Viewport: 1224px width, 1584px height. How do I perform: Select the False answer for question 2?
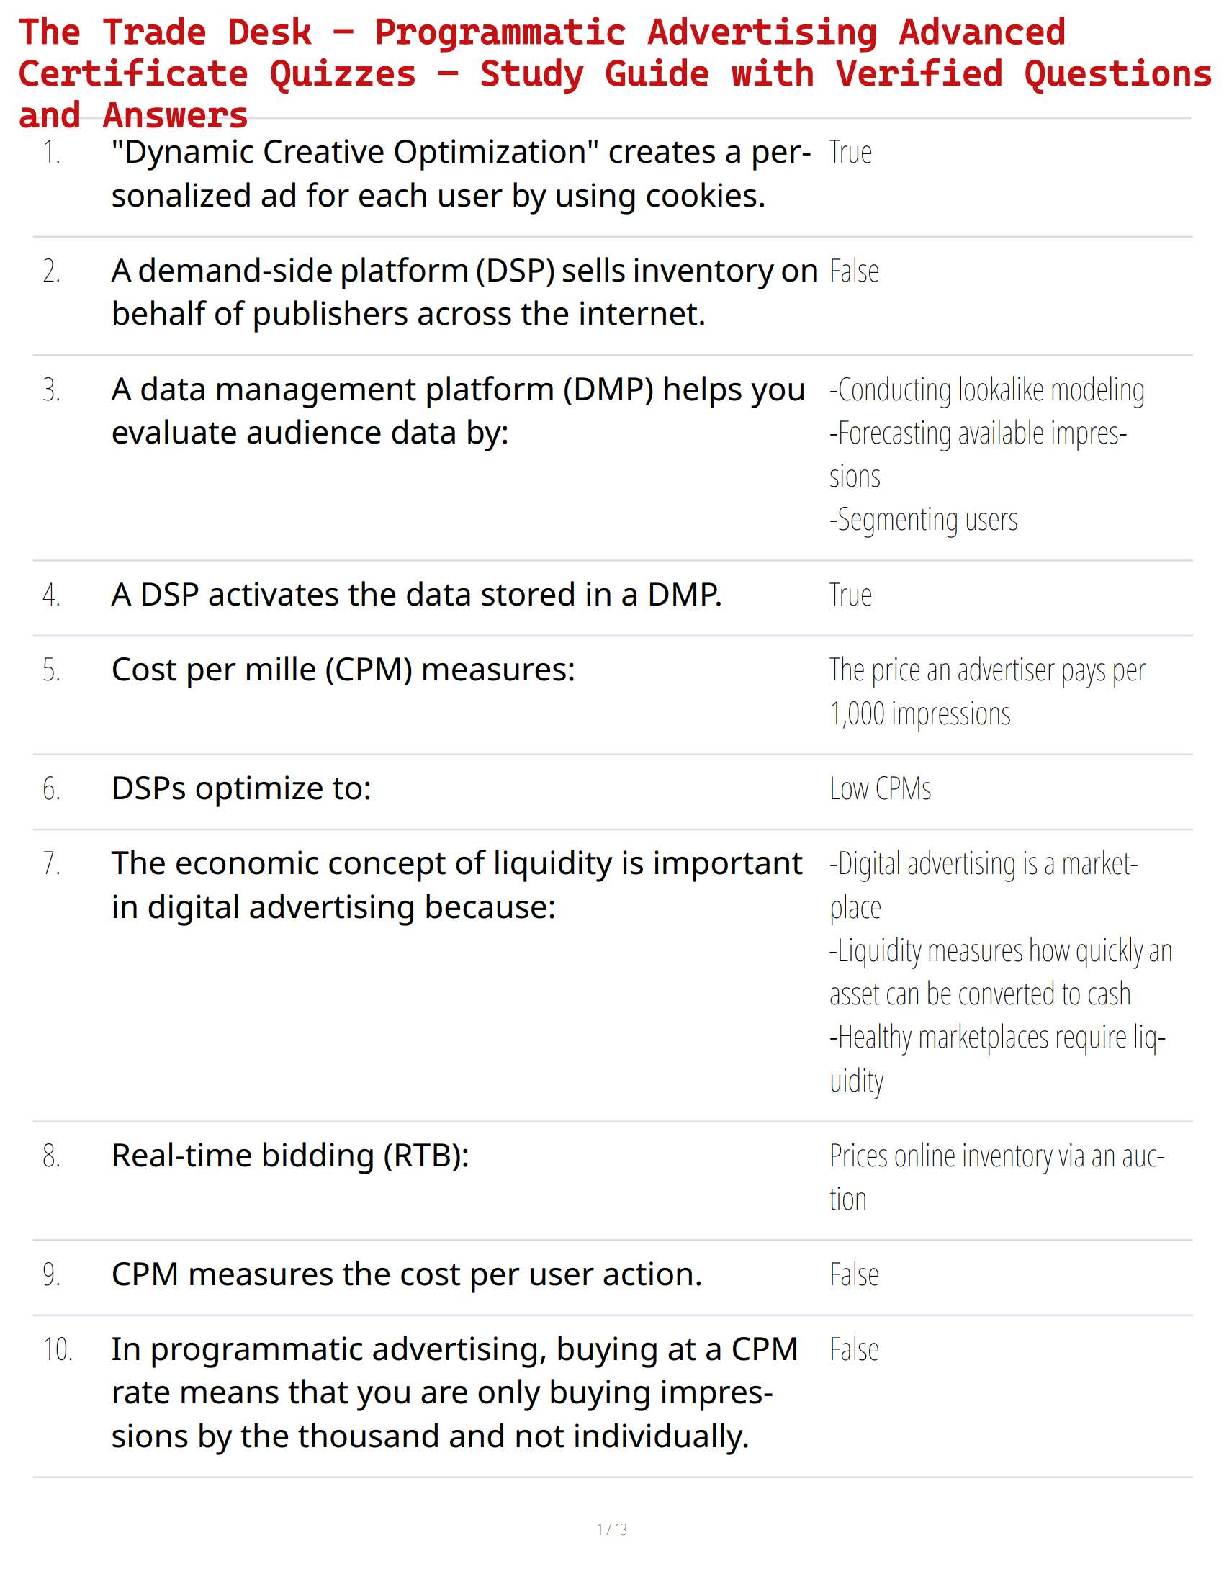point(854,272)
